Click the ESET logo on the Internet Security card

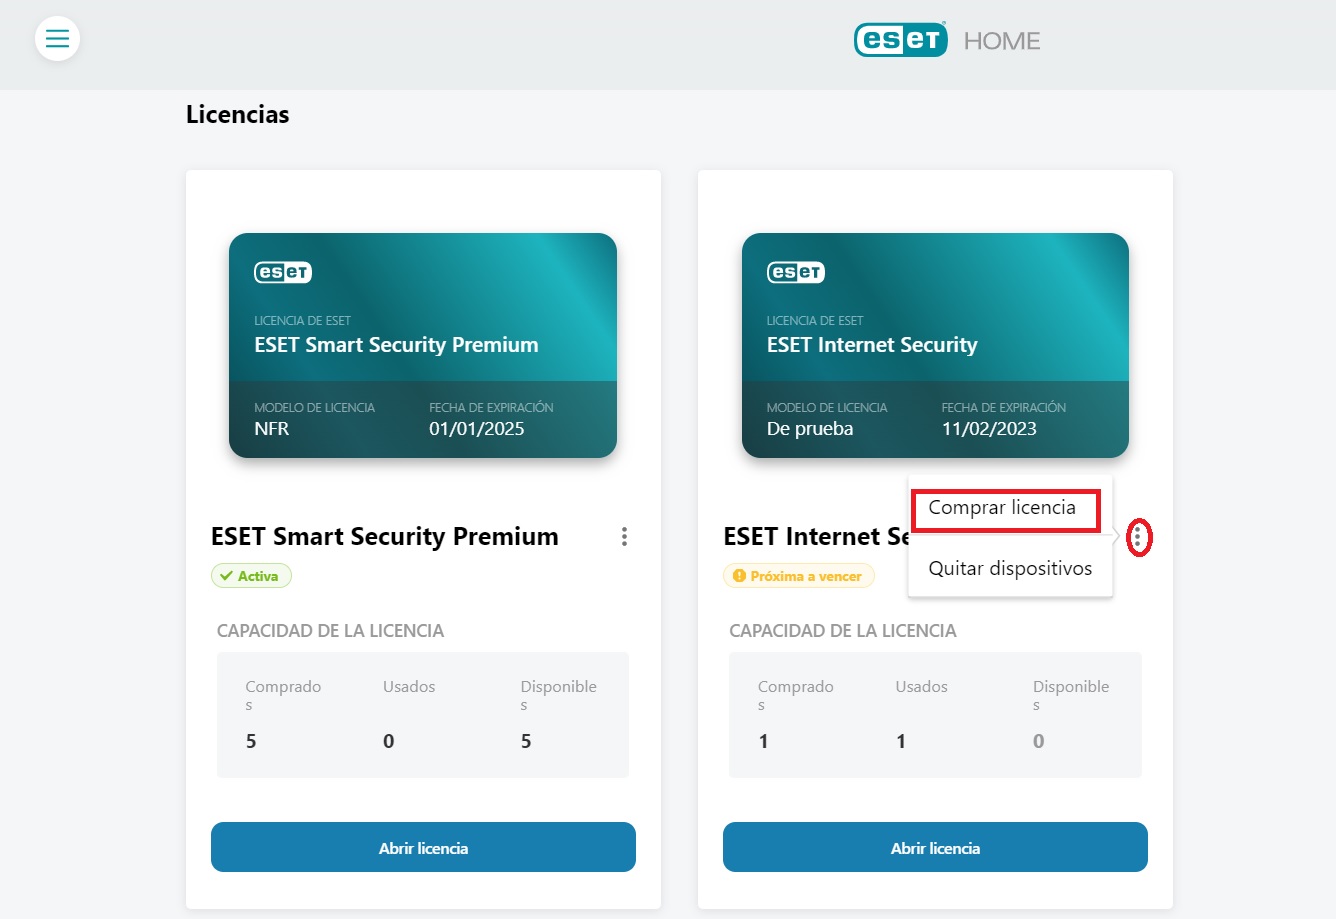tap(795, 272)
